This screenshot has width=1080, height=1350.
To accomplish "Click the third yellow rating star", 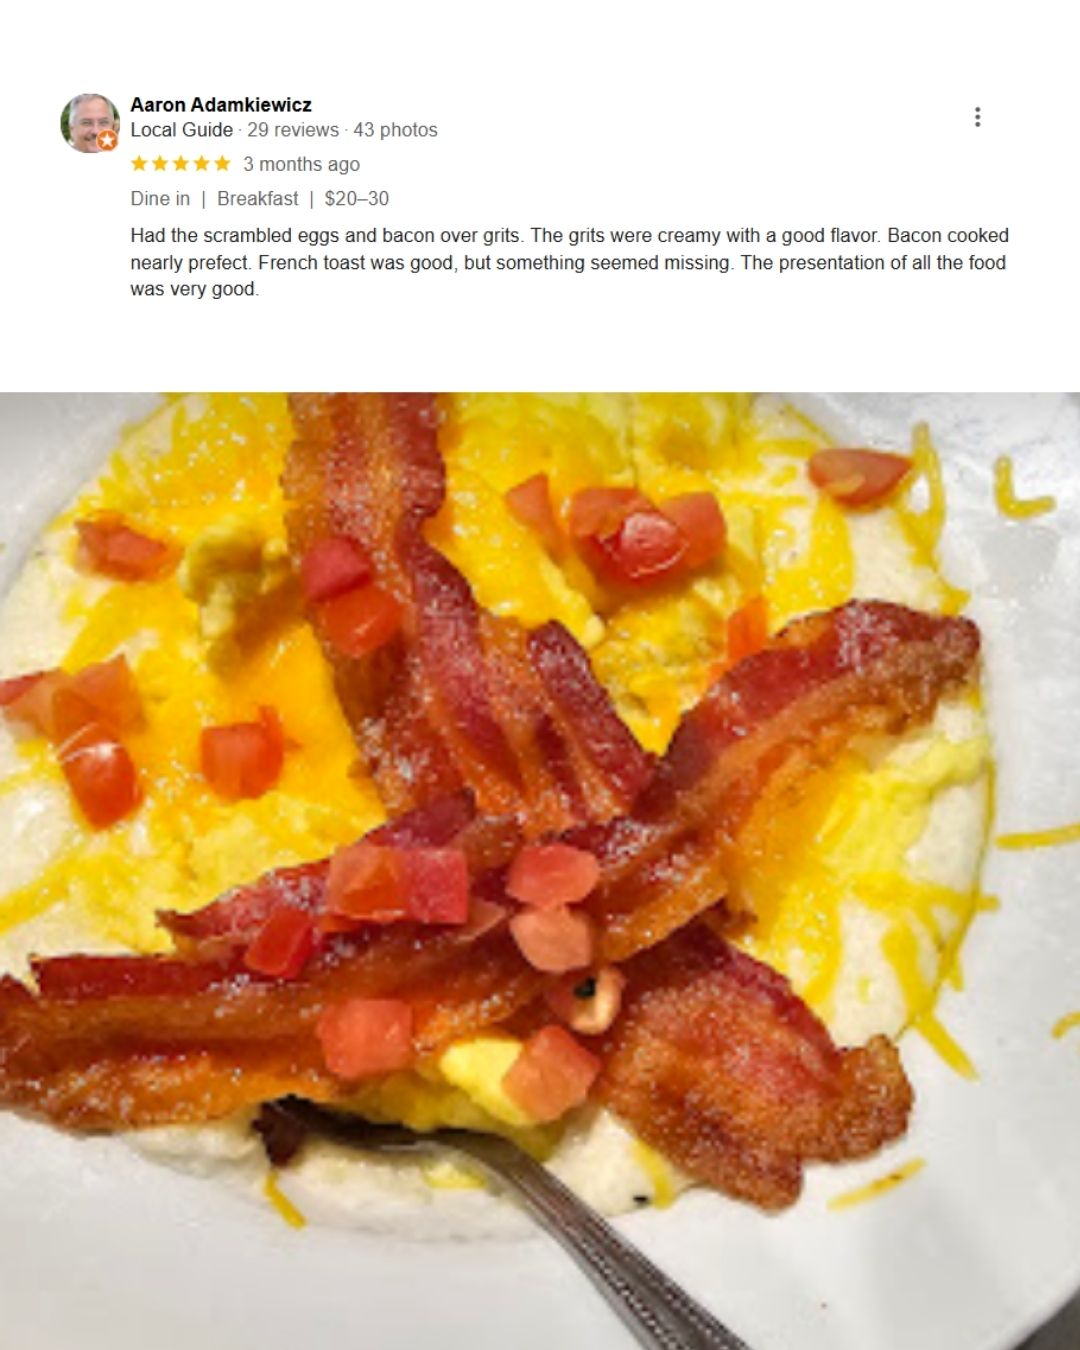I will 181,163.
